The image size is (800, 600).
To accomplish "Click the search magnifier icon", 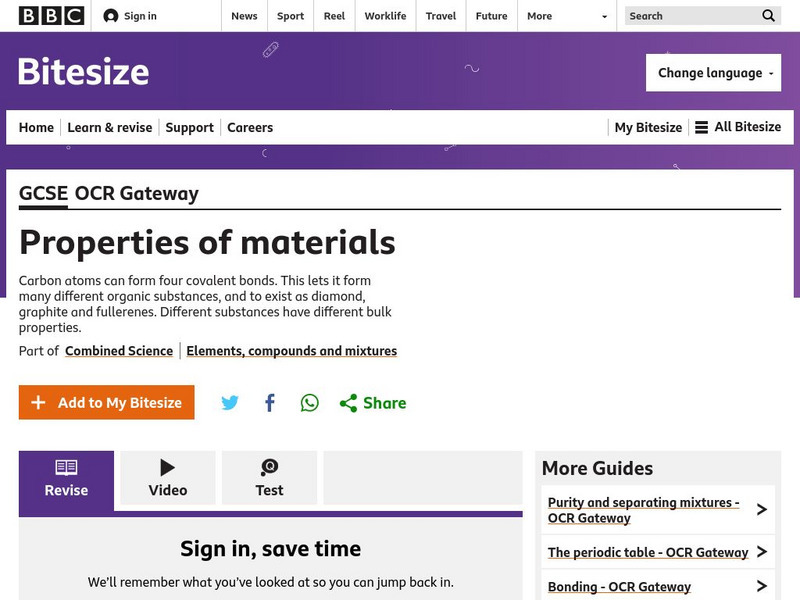I will tap(768, 16).
